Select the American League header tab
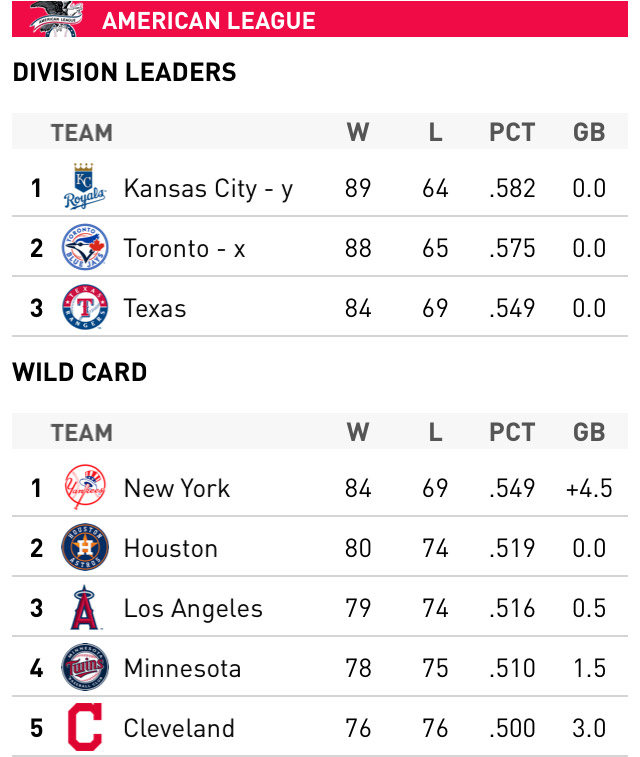 point(209,20)
